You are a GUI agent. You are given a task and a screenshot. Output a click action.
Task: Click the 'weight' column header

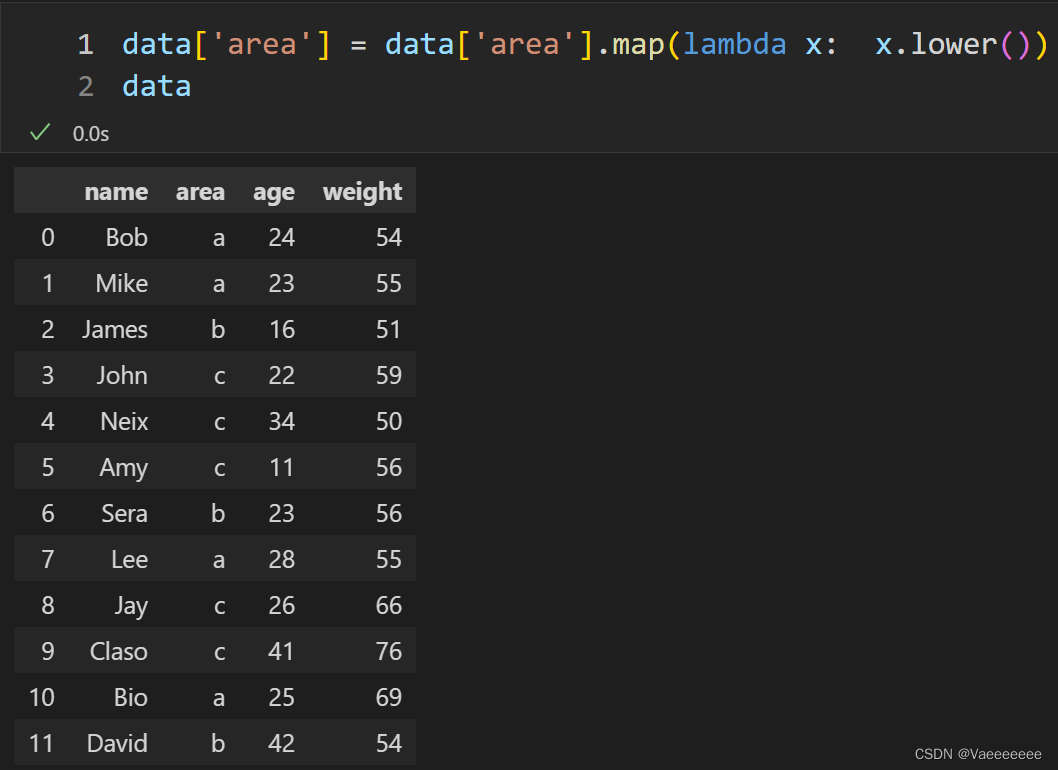362,192
